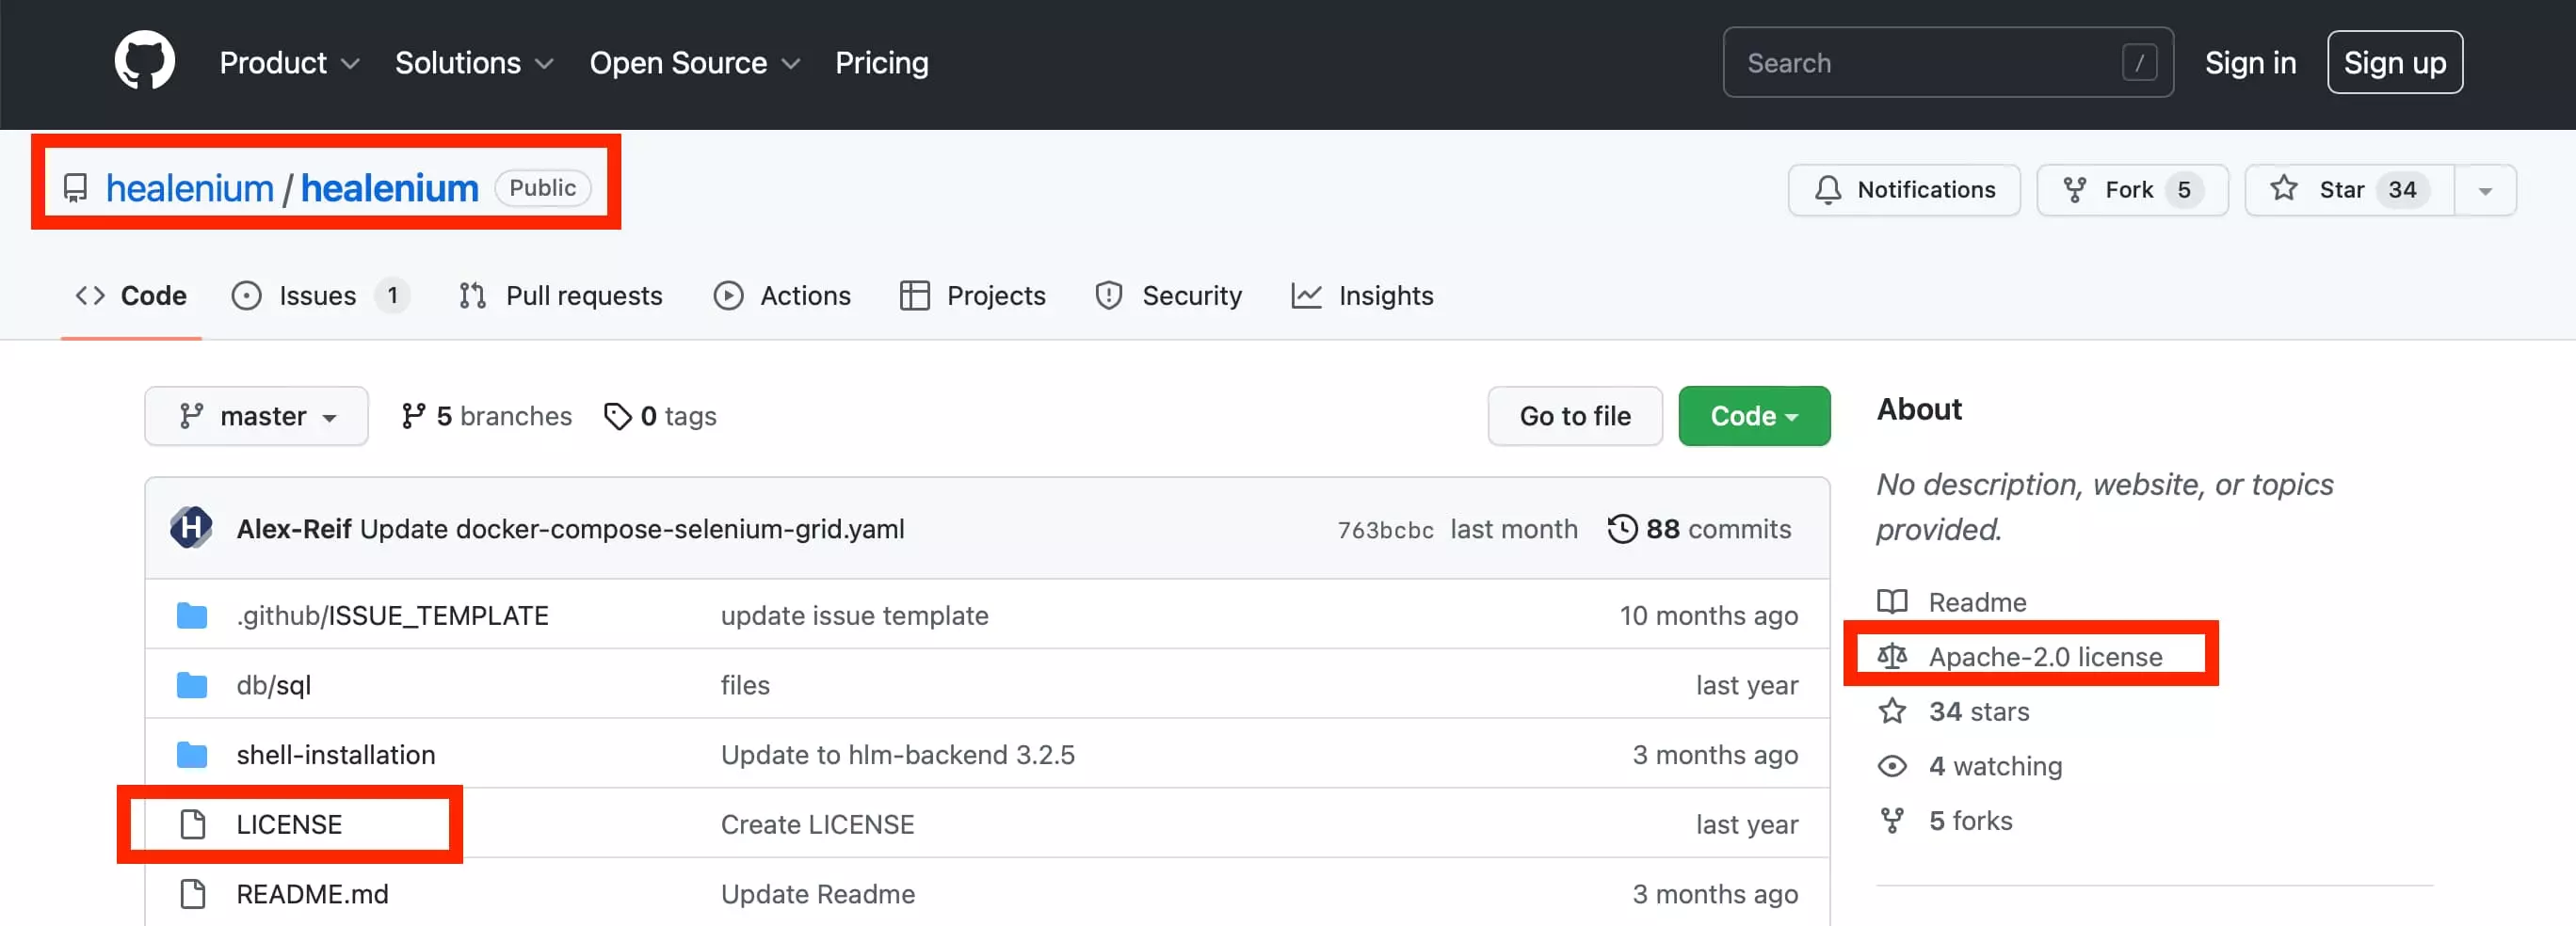Open the master branch dropdown
This screenshot has height=926, width=2576.
[x=256, y=416]
